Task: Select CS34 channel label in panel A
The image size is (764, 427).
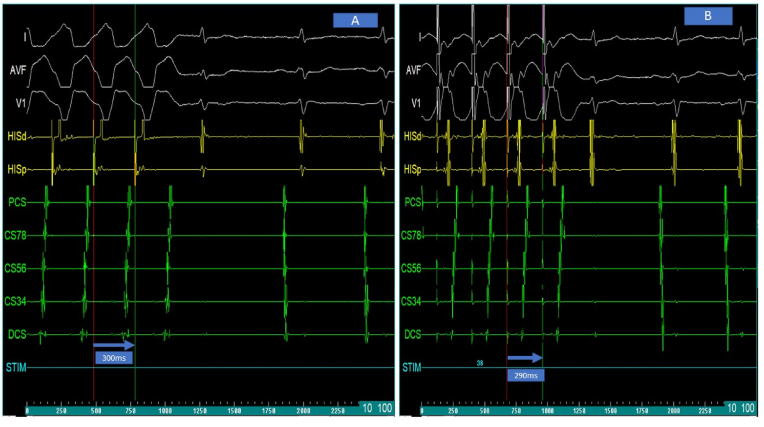Action: tap(16, 301)
